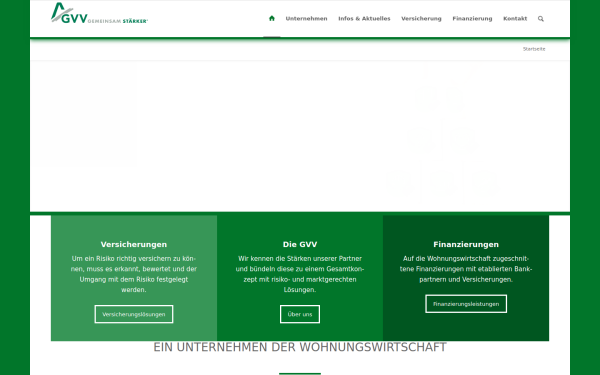
Task: Open the search magnifier icon
Action: click(x=541, y=19)
